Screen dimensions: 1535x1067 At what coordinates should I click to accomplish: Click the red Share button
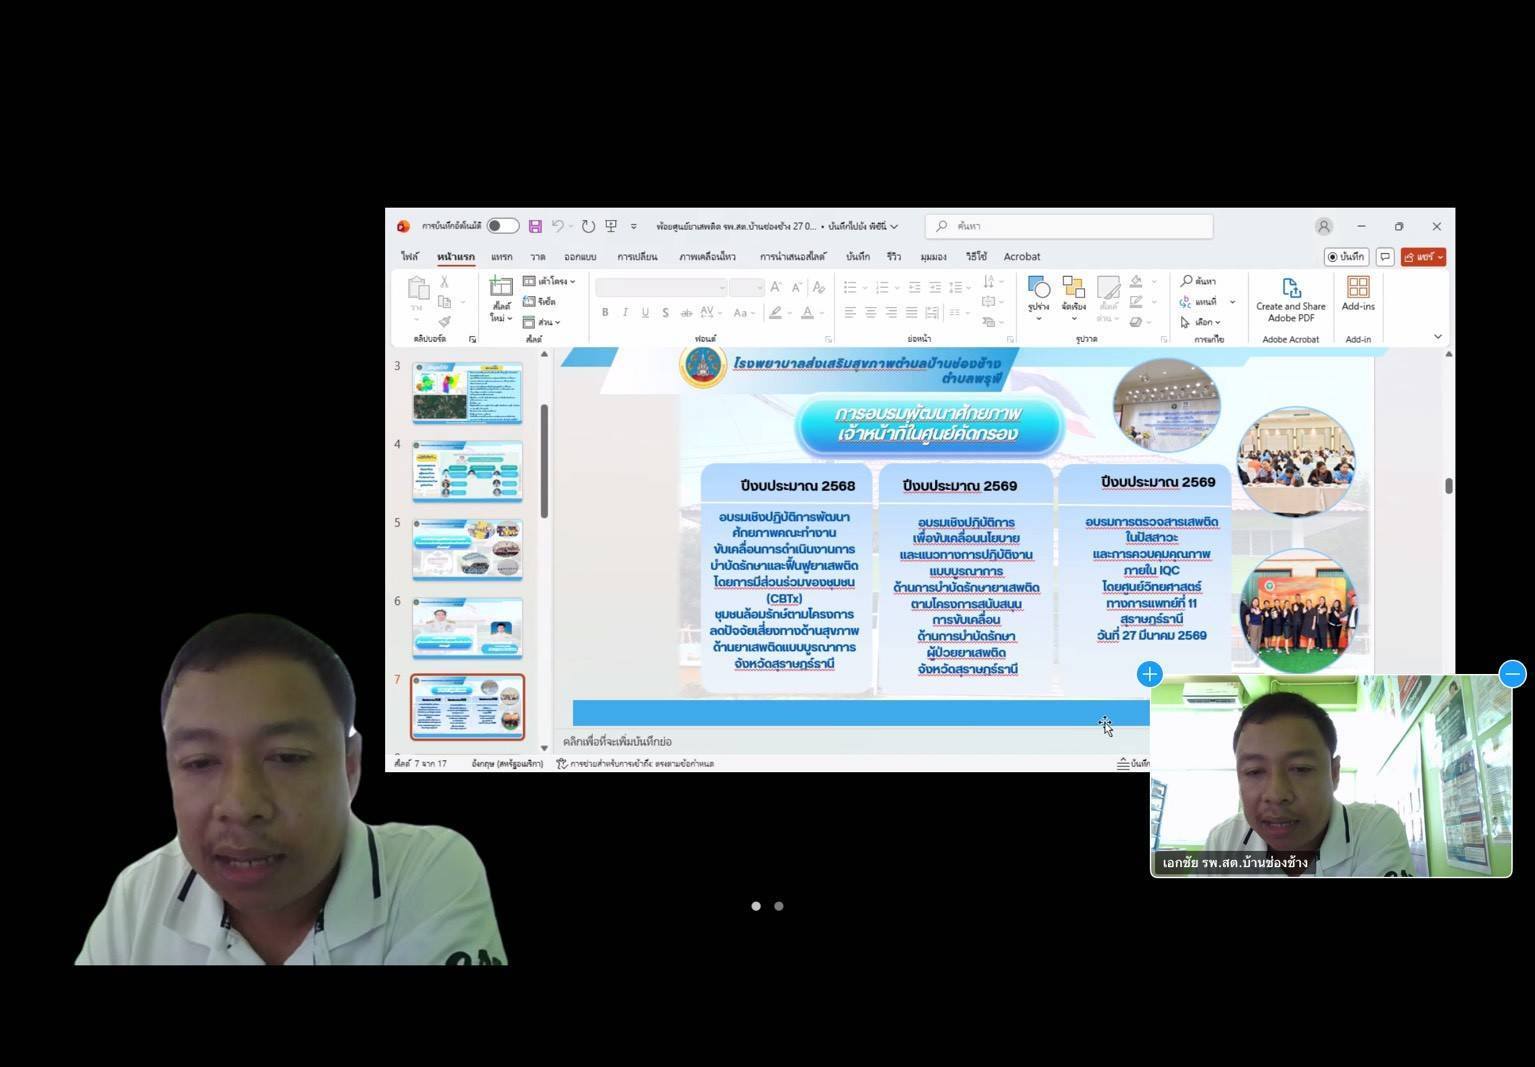tap(1422, 257)
